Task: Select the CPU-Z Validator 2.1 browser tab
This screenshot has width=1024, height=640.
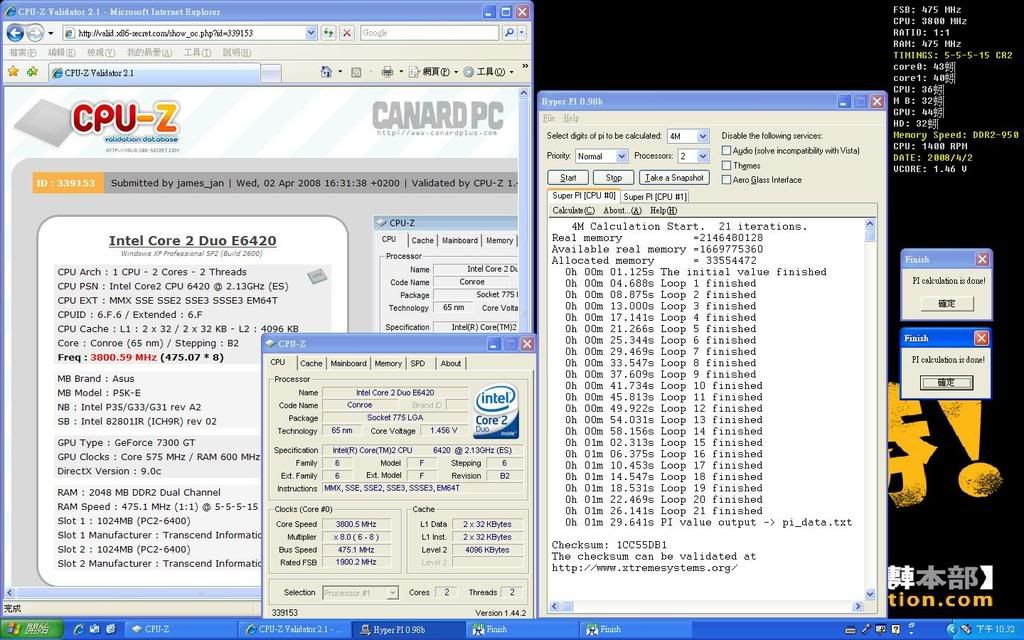Action: pyautogui.click(x=154, y=72)
